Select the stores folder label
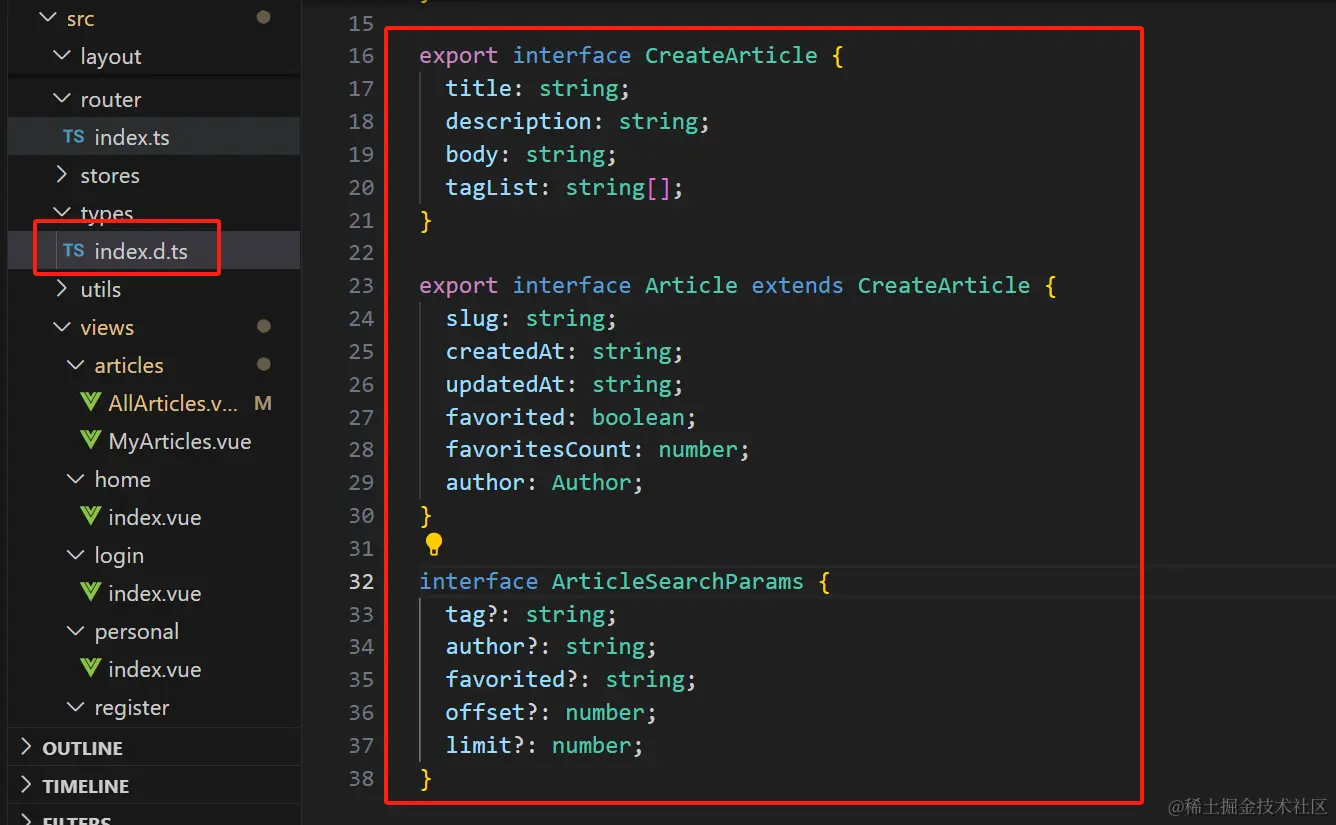The width and height of the screenshot is (1336, 825). pyautogui.click(x=110, y=176)
